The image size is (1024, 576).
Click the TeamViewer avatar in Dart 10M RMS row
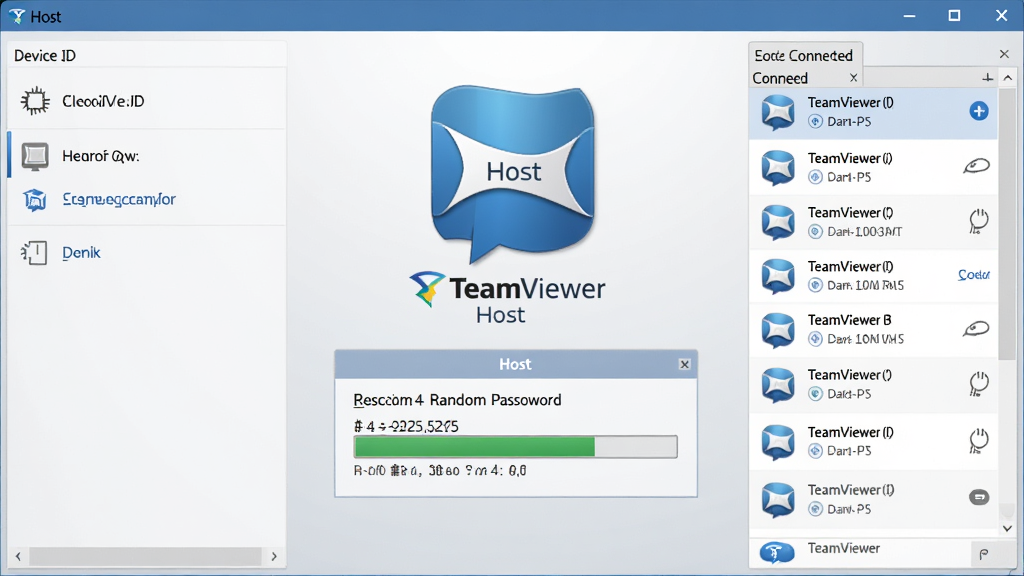tap(778, 276)
